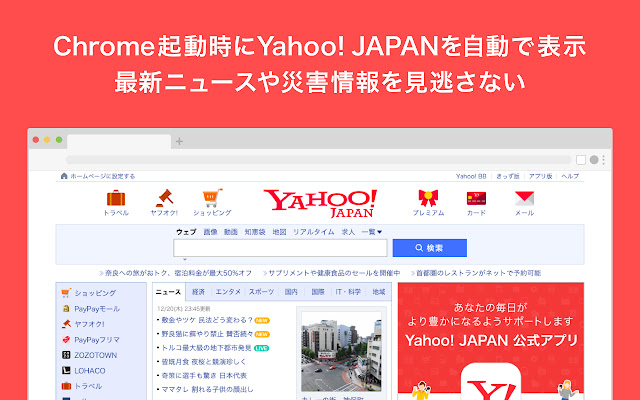
Task: Click sidebar ZOZOTOWN icon
Action: click(66, 355)
